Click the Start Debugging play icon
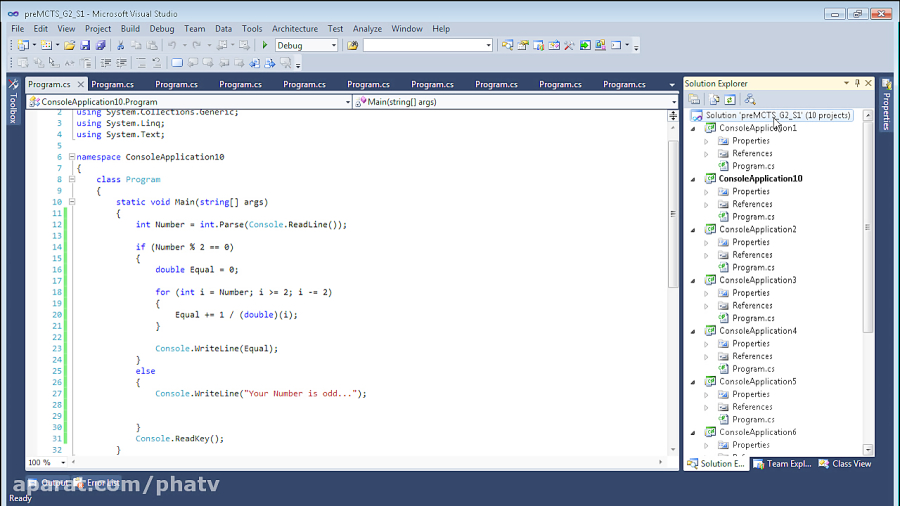Image resolution: width=900 pixels, height=506 pixels. pyautogui.click(x=265, y=45)
